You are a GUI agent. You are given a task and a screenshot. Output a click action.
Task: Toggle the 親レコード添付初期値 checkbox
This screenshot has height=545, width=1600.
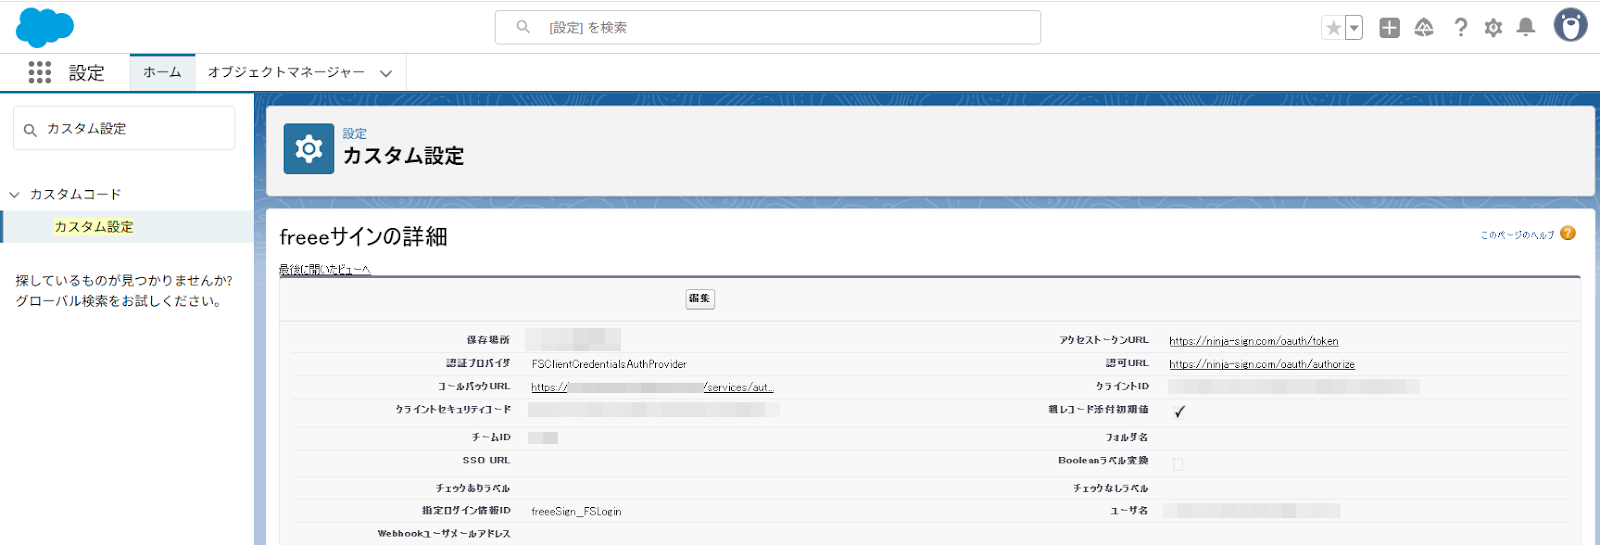pos(1179,411)
